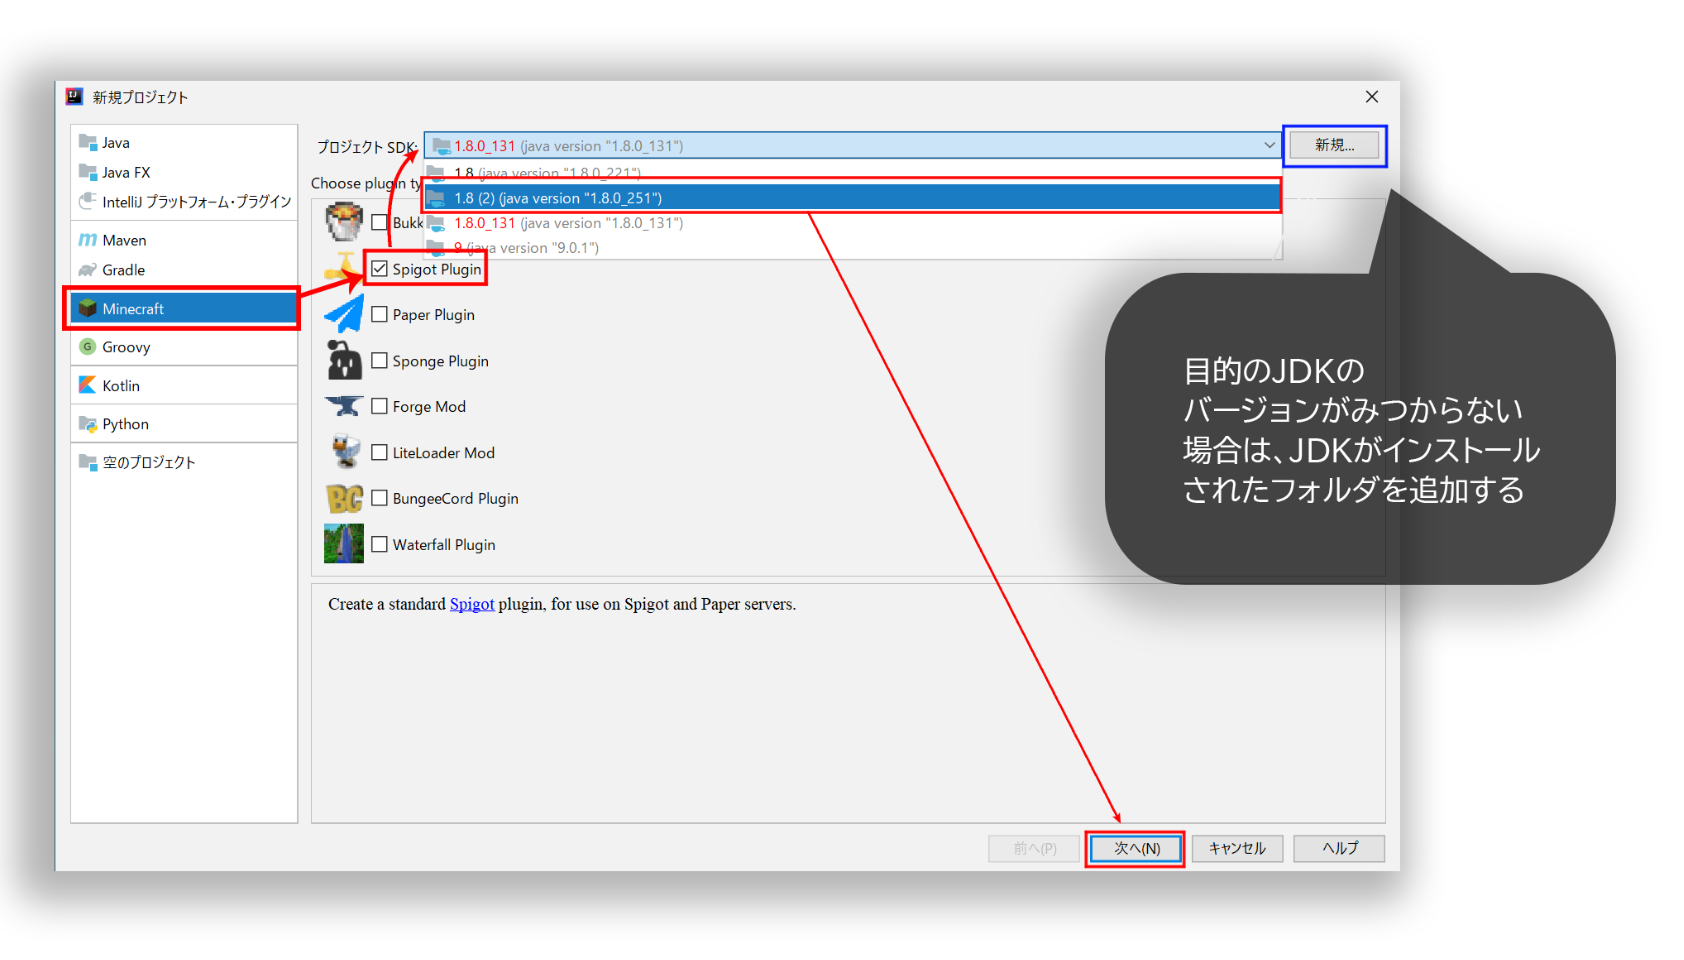
Task: Click the Java folder icon
Action: [88, 142]
